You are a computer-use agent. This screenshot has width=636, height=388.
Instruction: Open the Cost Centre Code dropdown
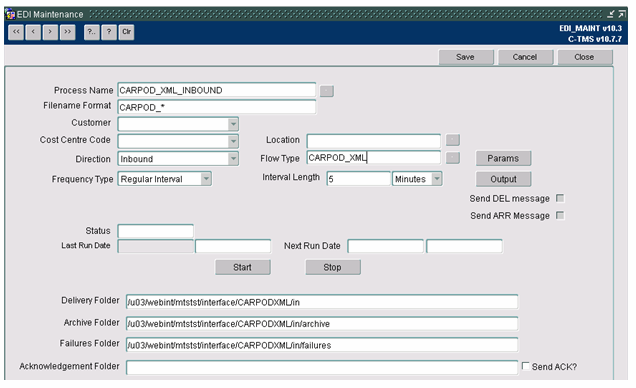click(233, 141)
